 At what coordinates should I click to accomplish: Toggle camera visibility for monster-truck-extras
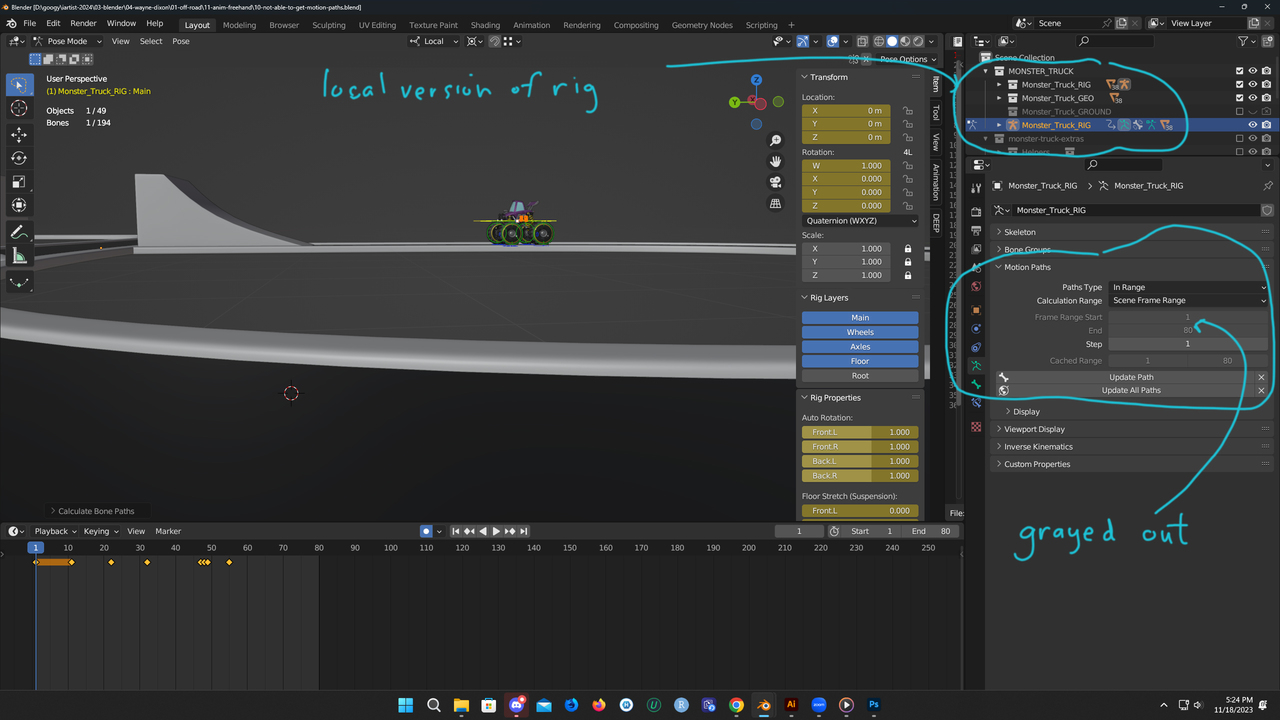click(1266, 139)
